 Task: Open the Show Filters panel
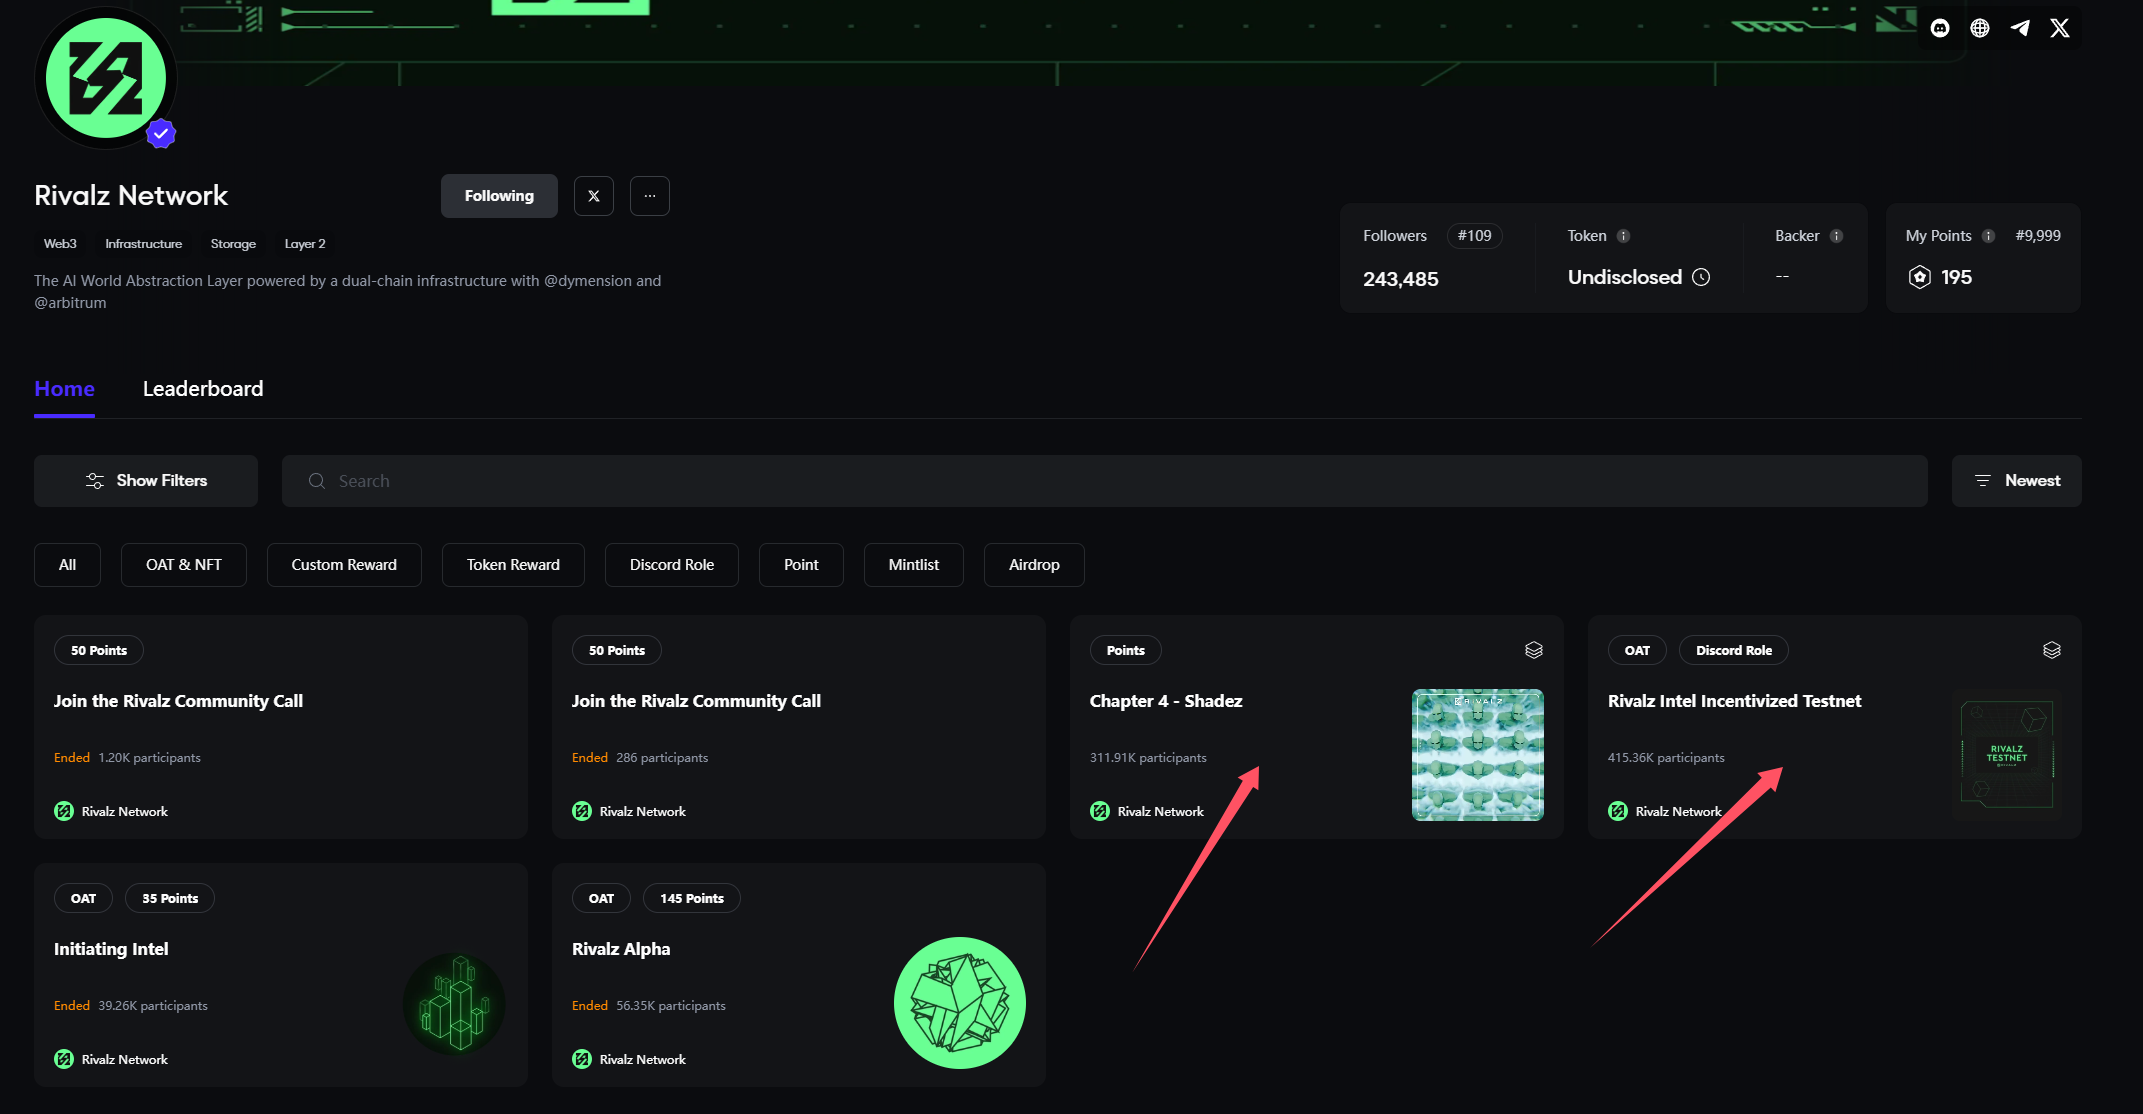pos(146,481)
